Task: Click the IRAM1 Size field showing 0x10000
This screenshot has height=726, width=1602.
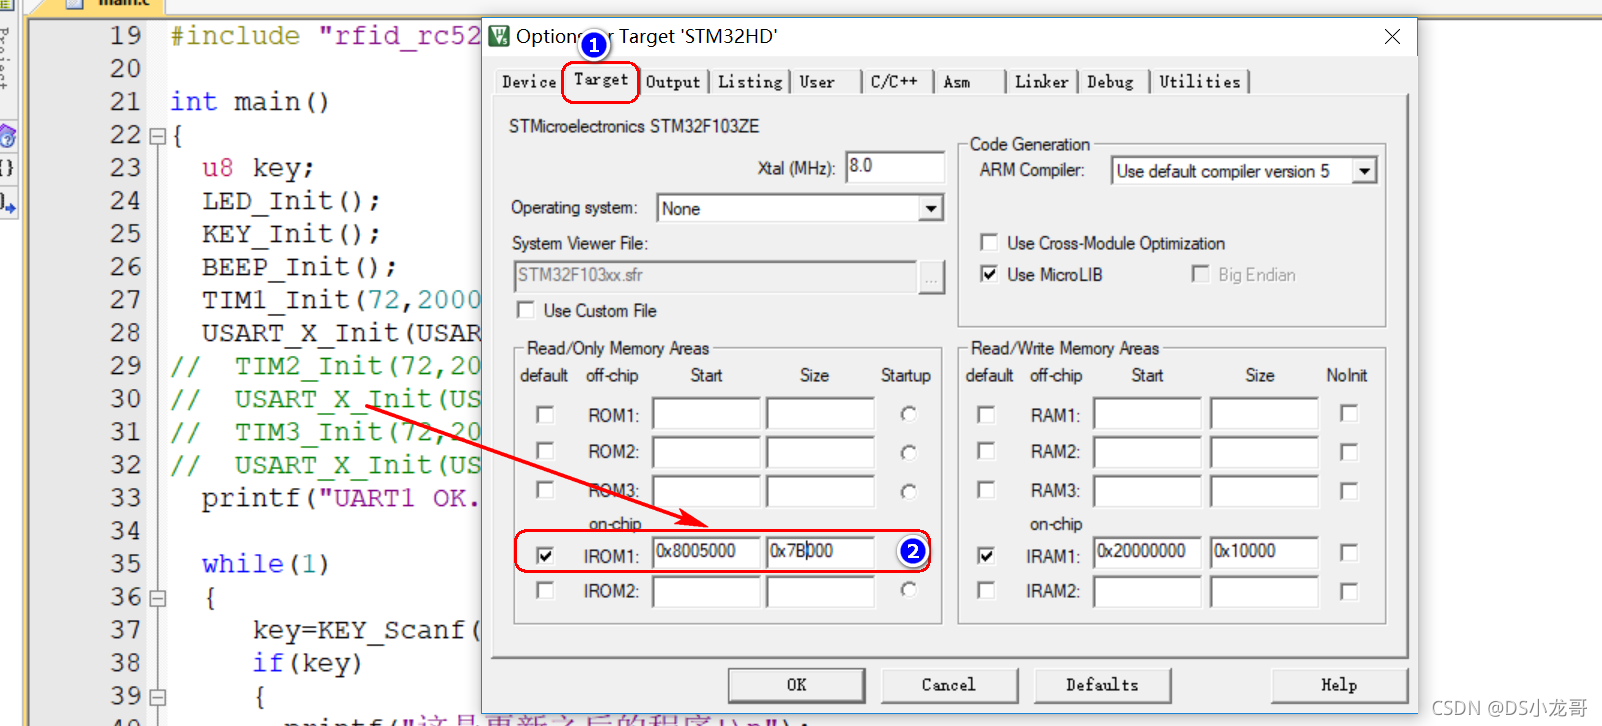Action: click(x=1264, y=552)
